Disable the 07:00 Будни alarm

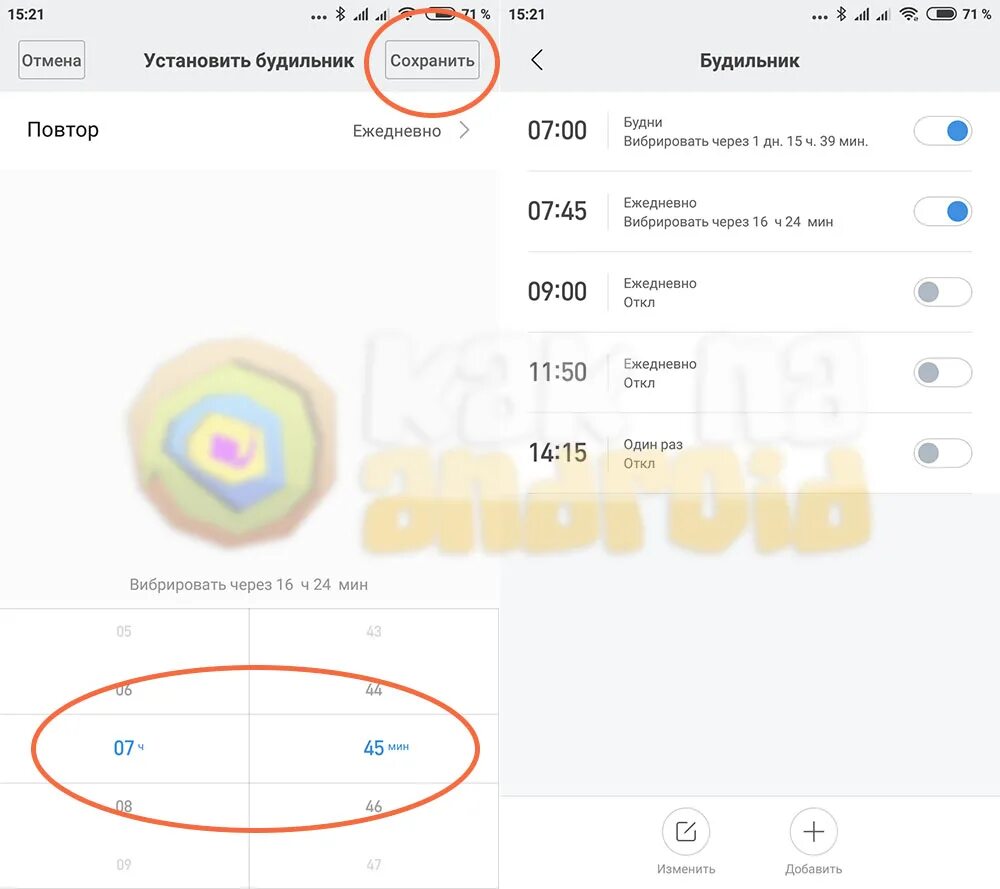coord(943,131)
